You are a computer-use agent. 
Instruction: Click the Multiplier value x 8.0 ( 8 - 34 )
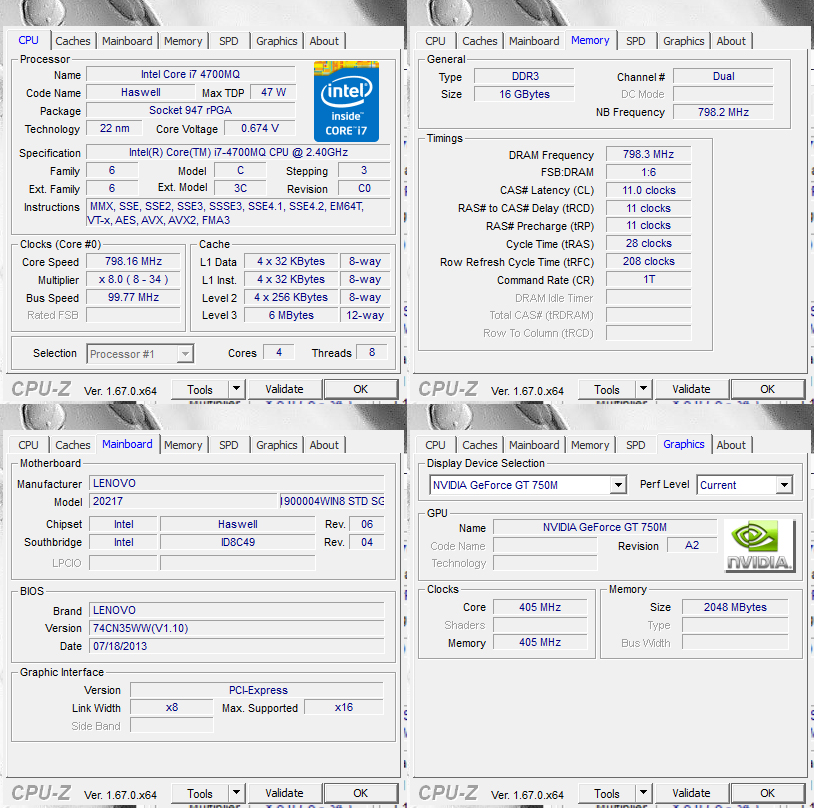(133, 279)
